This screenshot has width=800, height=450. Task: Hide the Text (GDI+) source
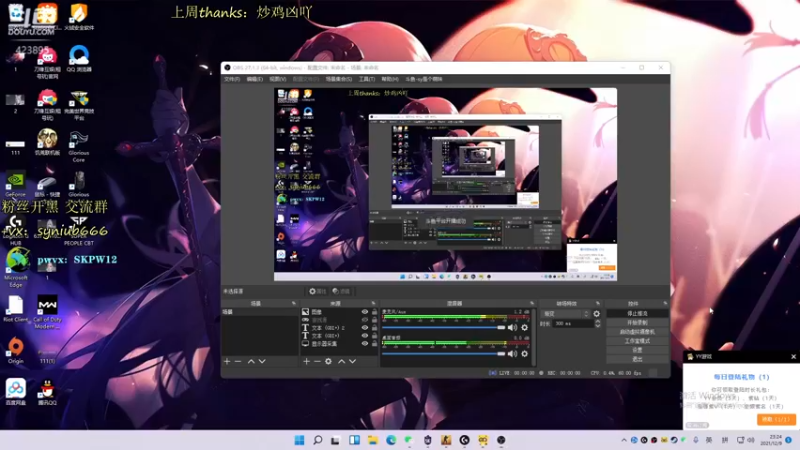point(365,336)
